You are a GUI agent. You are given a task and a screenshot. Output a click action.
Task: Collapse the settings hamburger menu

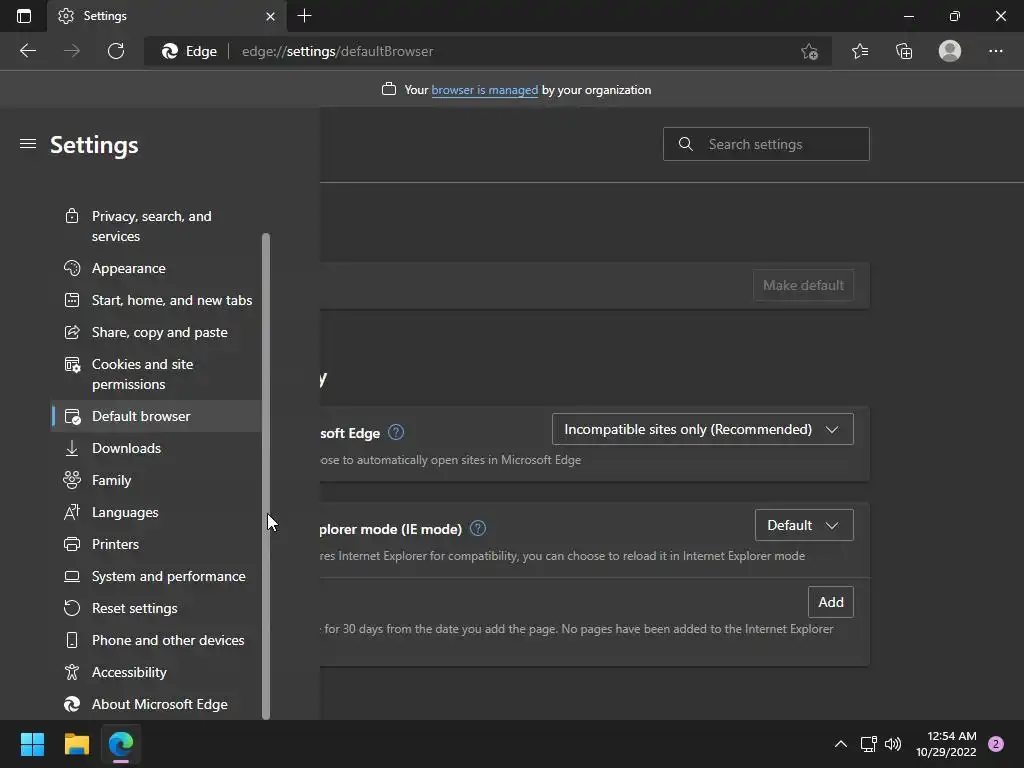coord(27,144)
